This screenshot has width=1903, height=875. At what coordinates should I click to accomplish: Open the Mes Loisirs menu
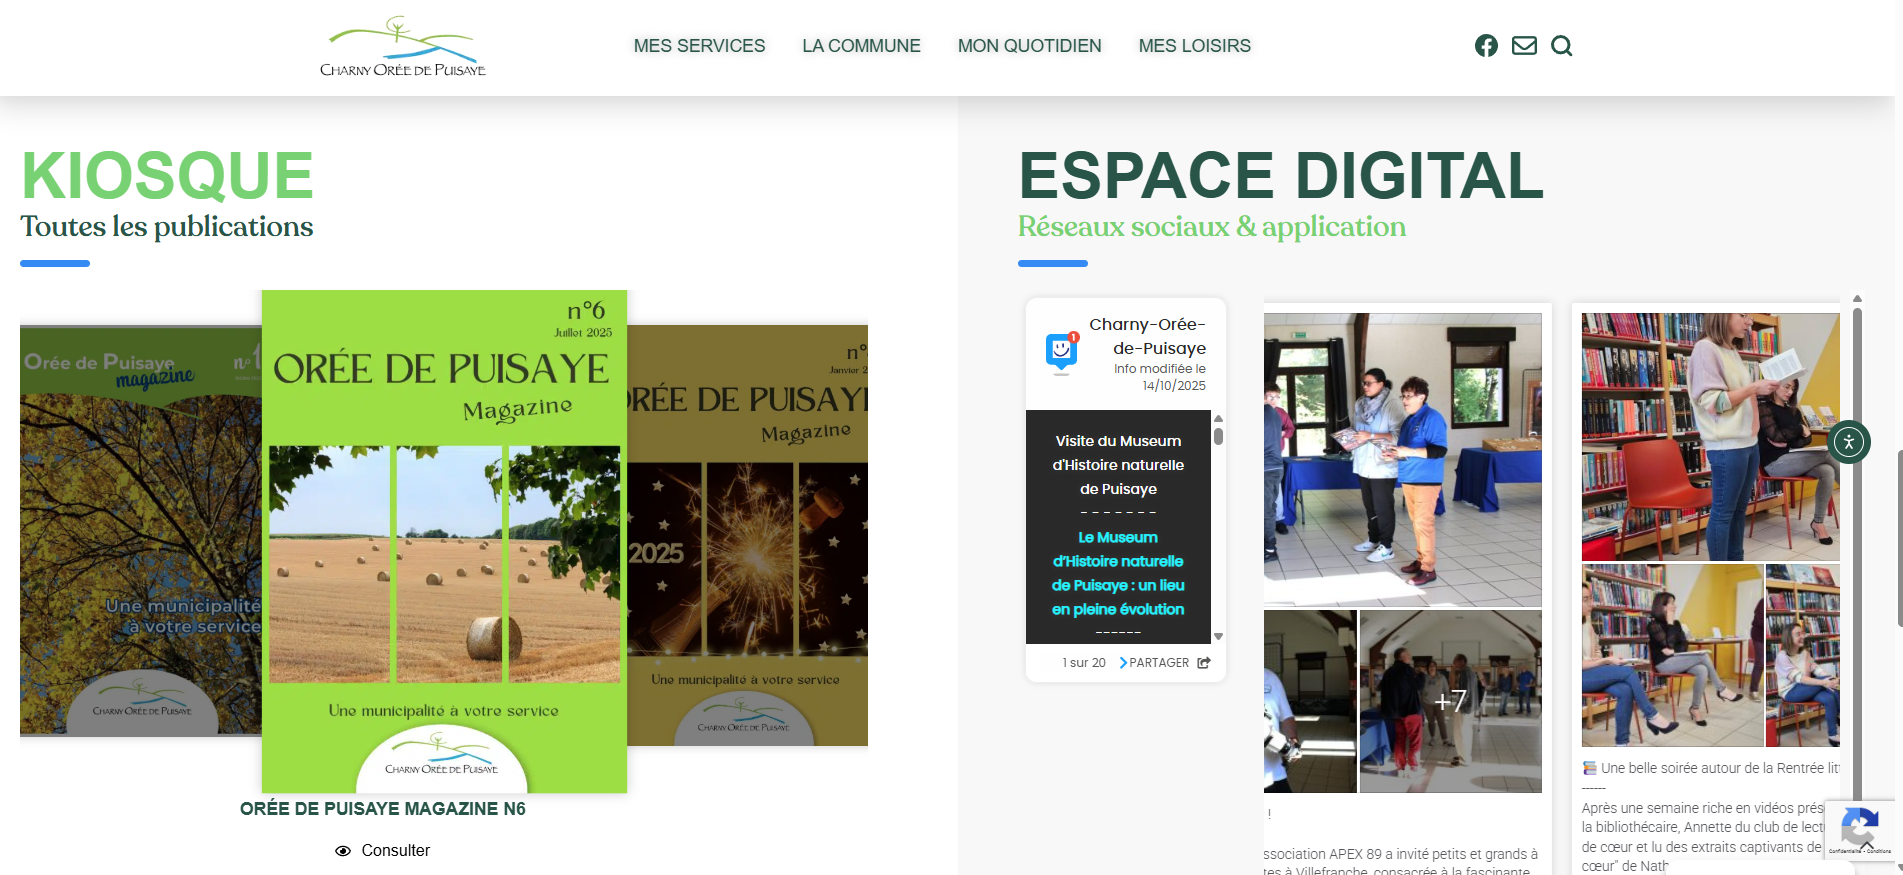pos(1194,46)
